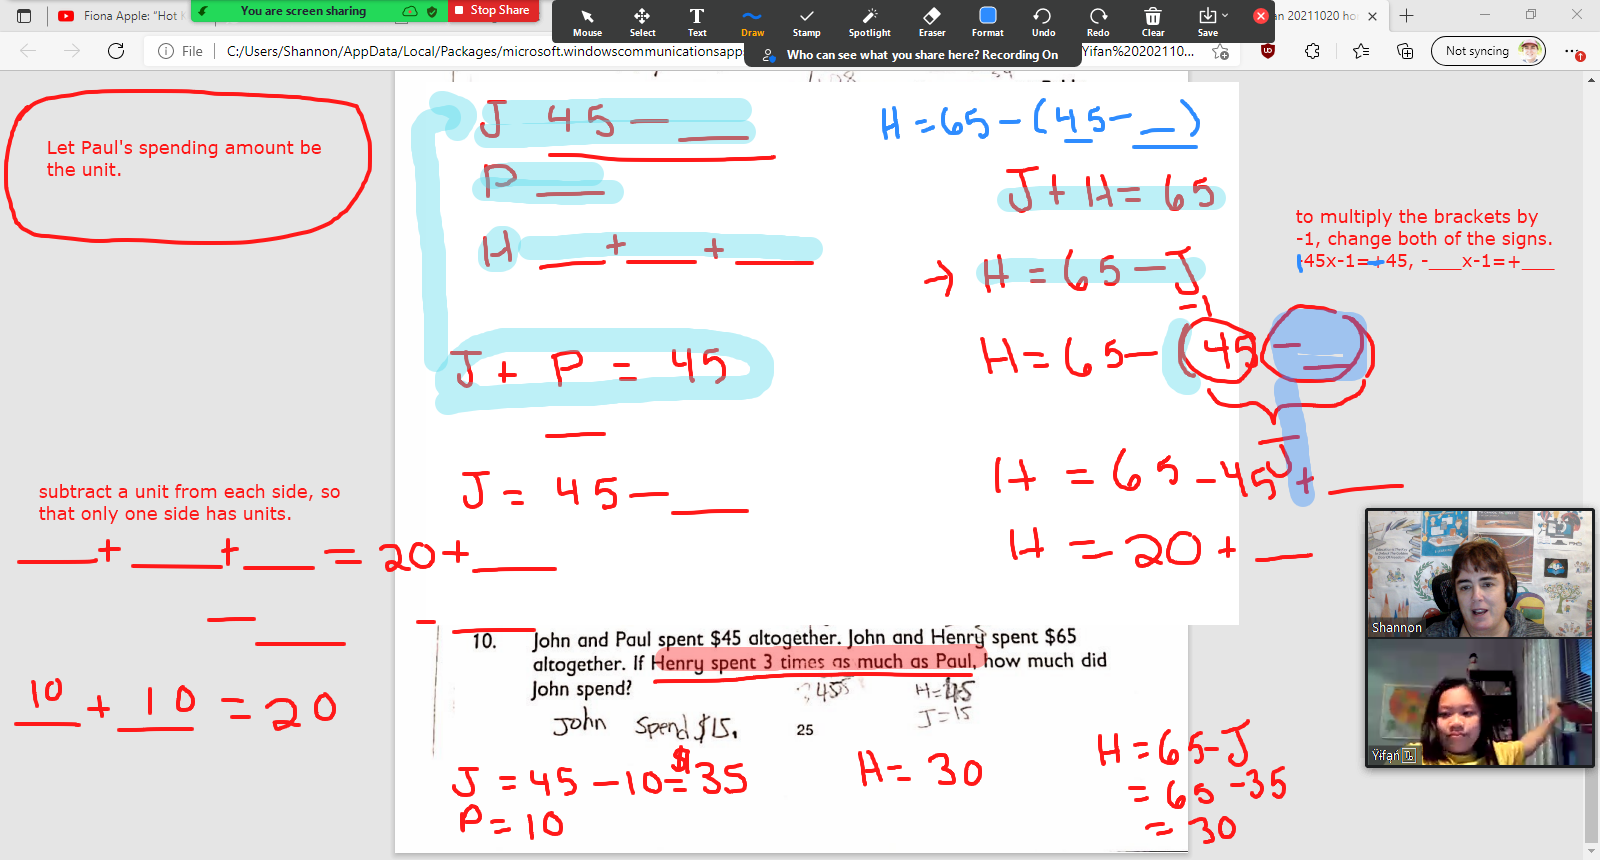Save the annotated screen
The width and height of the screenshot is (1600, 860).
(1207, 21)
